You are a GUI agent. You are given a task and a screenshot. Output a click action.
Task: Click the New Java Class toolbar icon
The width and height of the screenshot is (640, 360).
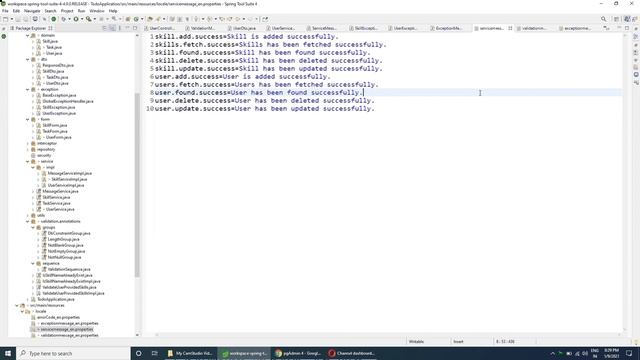coord(136,19)
